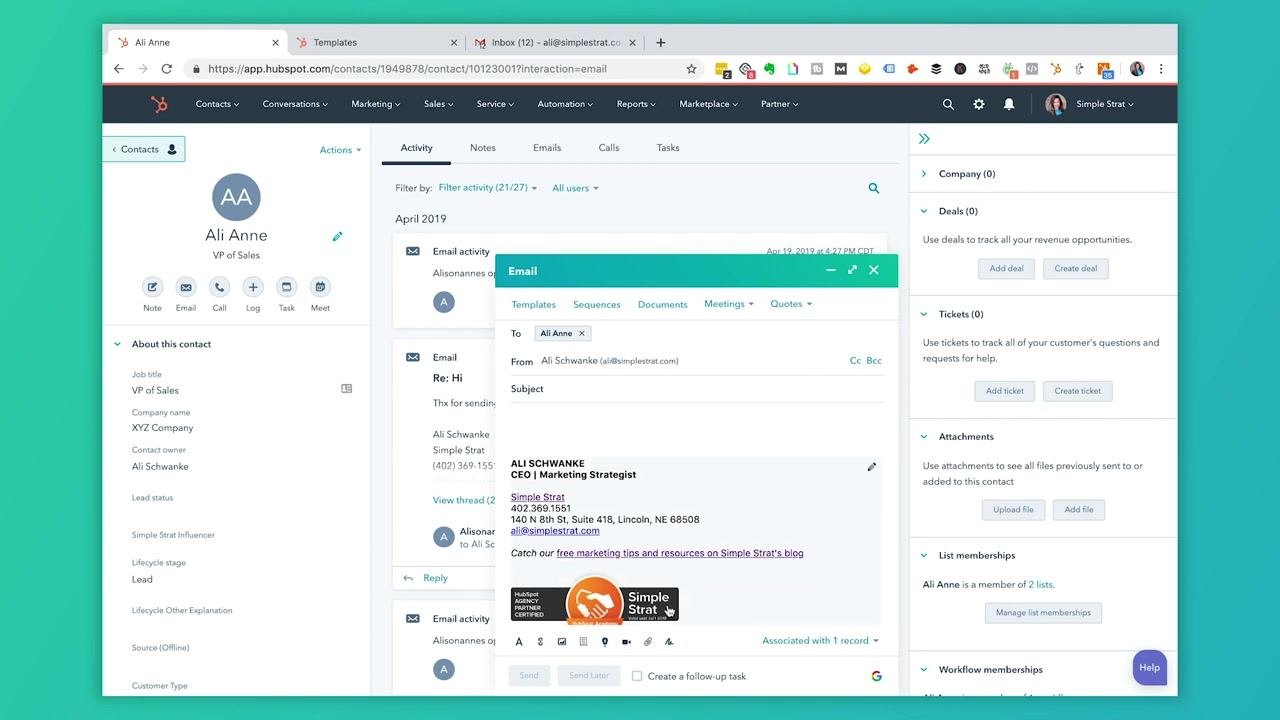Viewport: 1280px width, 720px height.
Task: Open the Associated with 1 record dropdown
Action: pyautogui.click(x=821, y=641)
